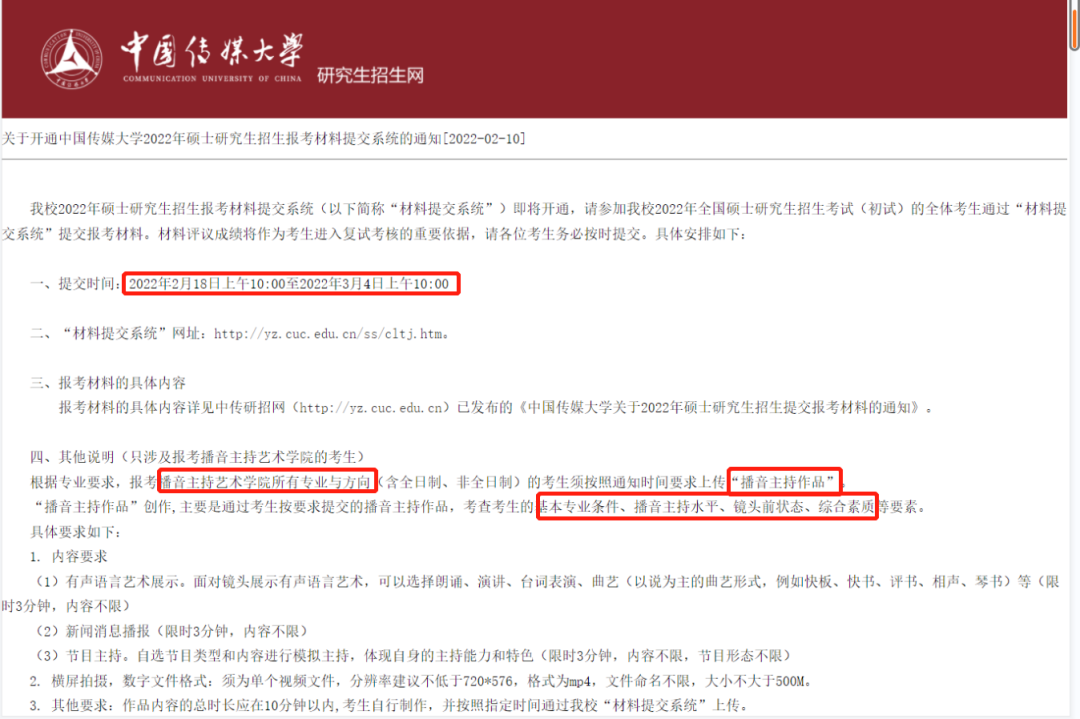Click the label 一、提交时间

(x=72, y=284)
